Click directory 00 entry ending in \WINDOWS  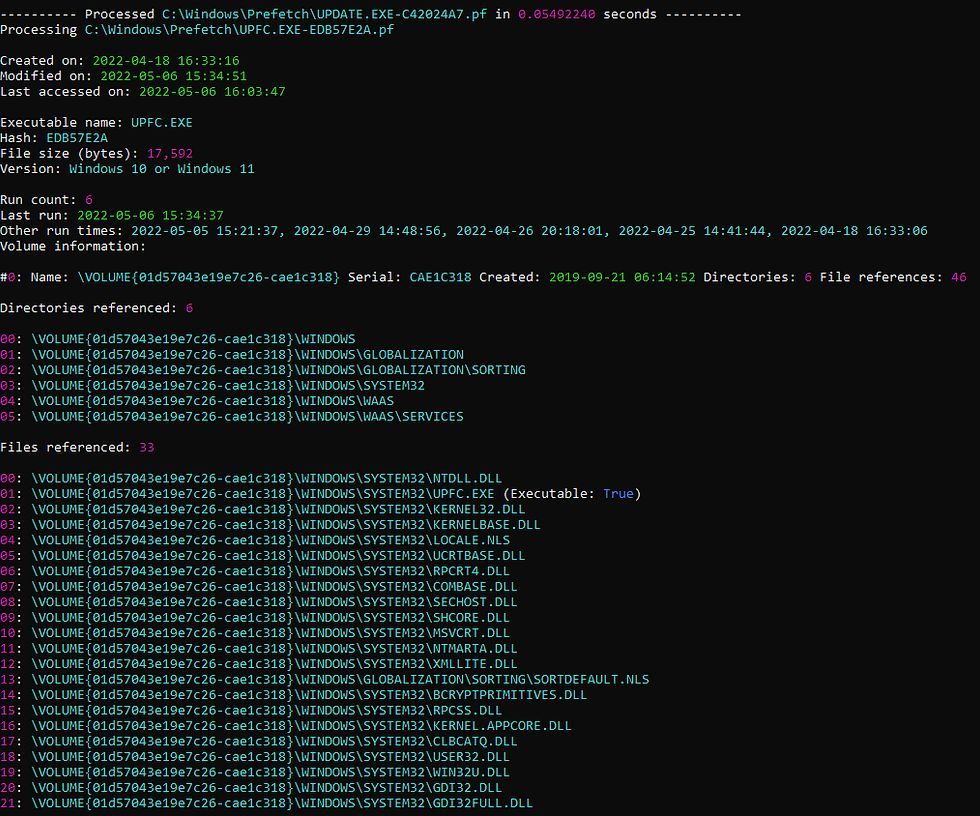point(178,339)
